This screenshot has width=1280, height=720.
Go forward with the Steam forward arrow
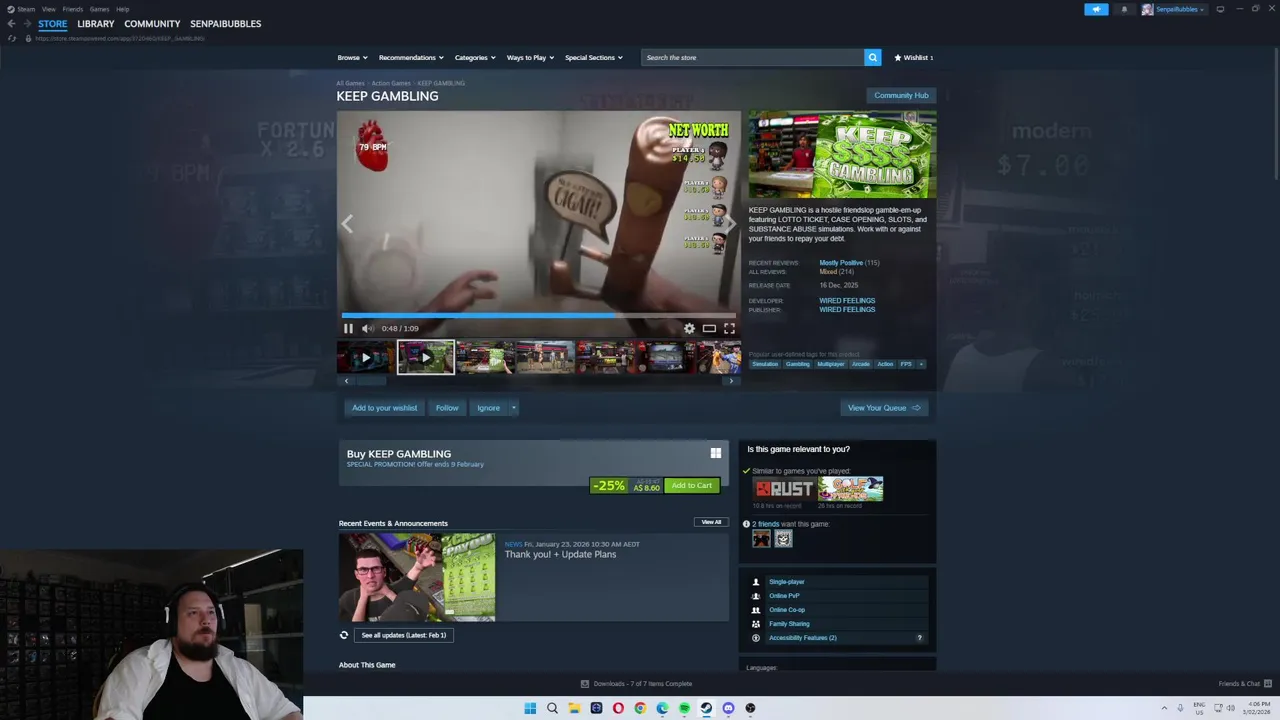pyautogui.click(x=27, y=24)
